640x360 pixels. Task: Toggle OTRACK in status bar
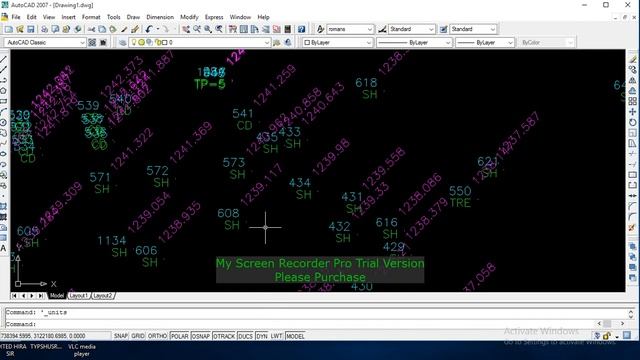tap(224, 336)
